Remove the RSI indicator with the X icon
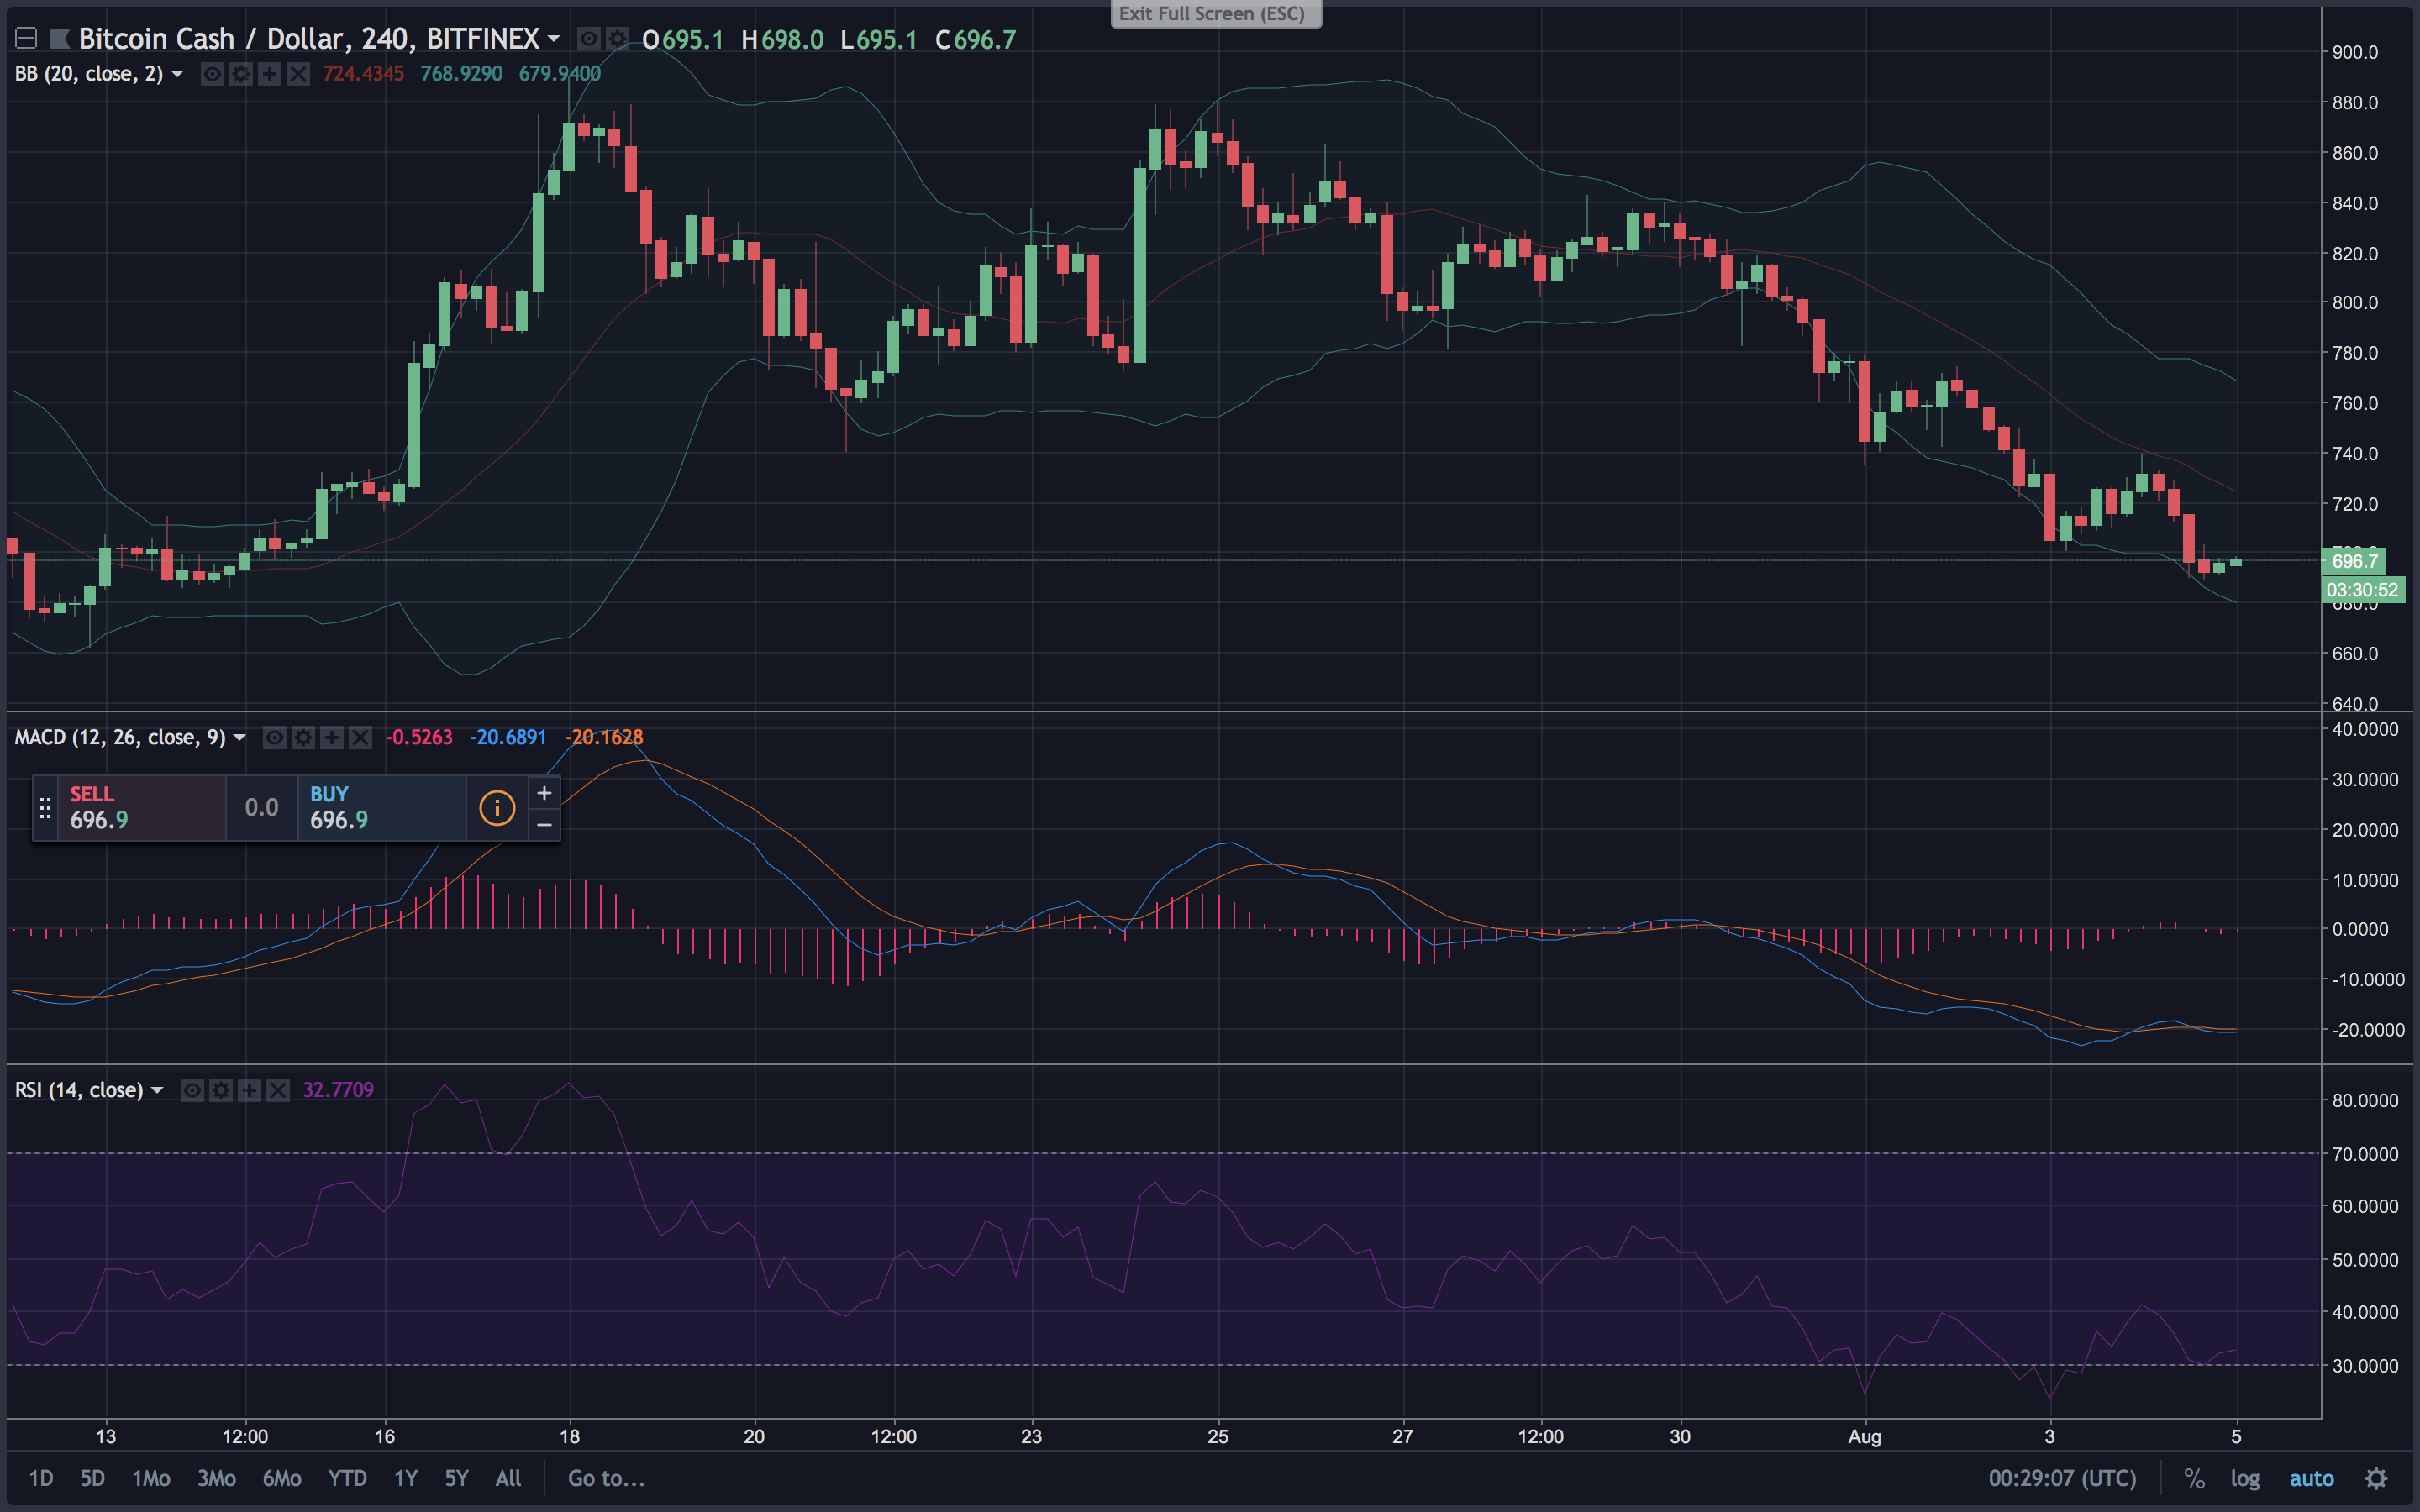Image resolution: width=2420 pixels, height=1512 pixels. tap(278, 1090)
